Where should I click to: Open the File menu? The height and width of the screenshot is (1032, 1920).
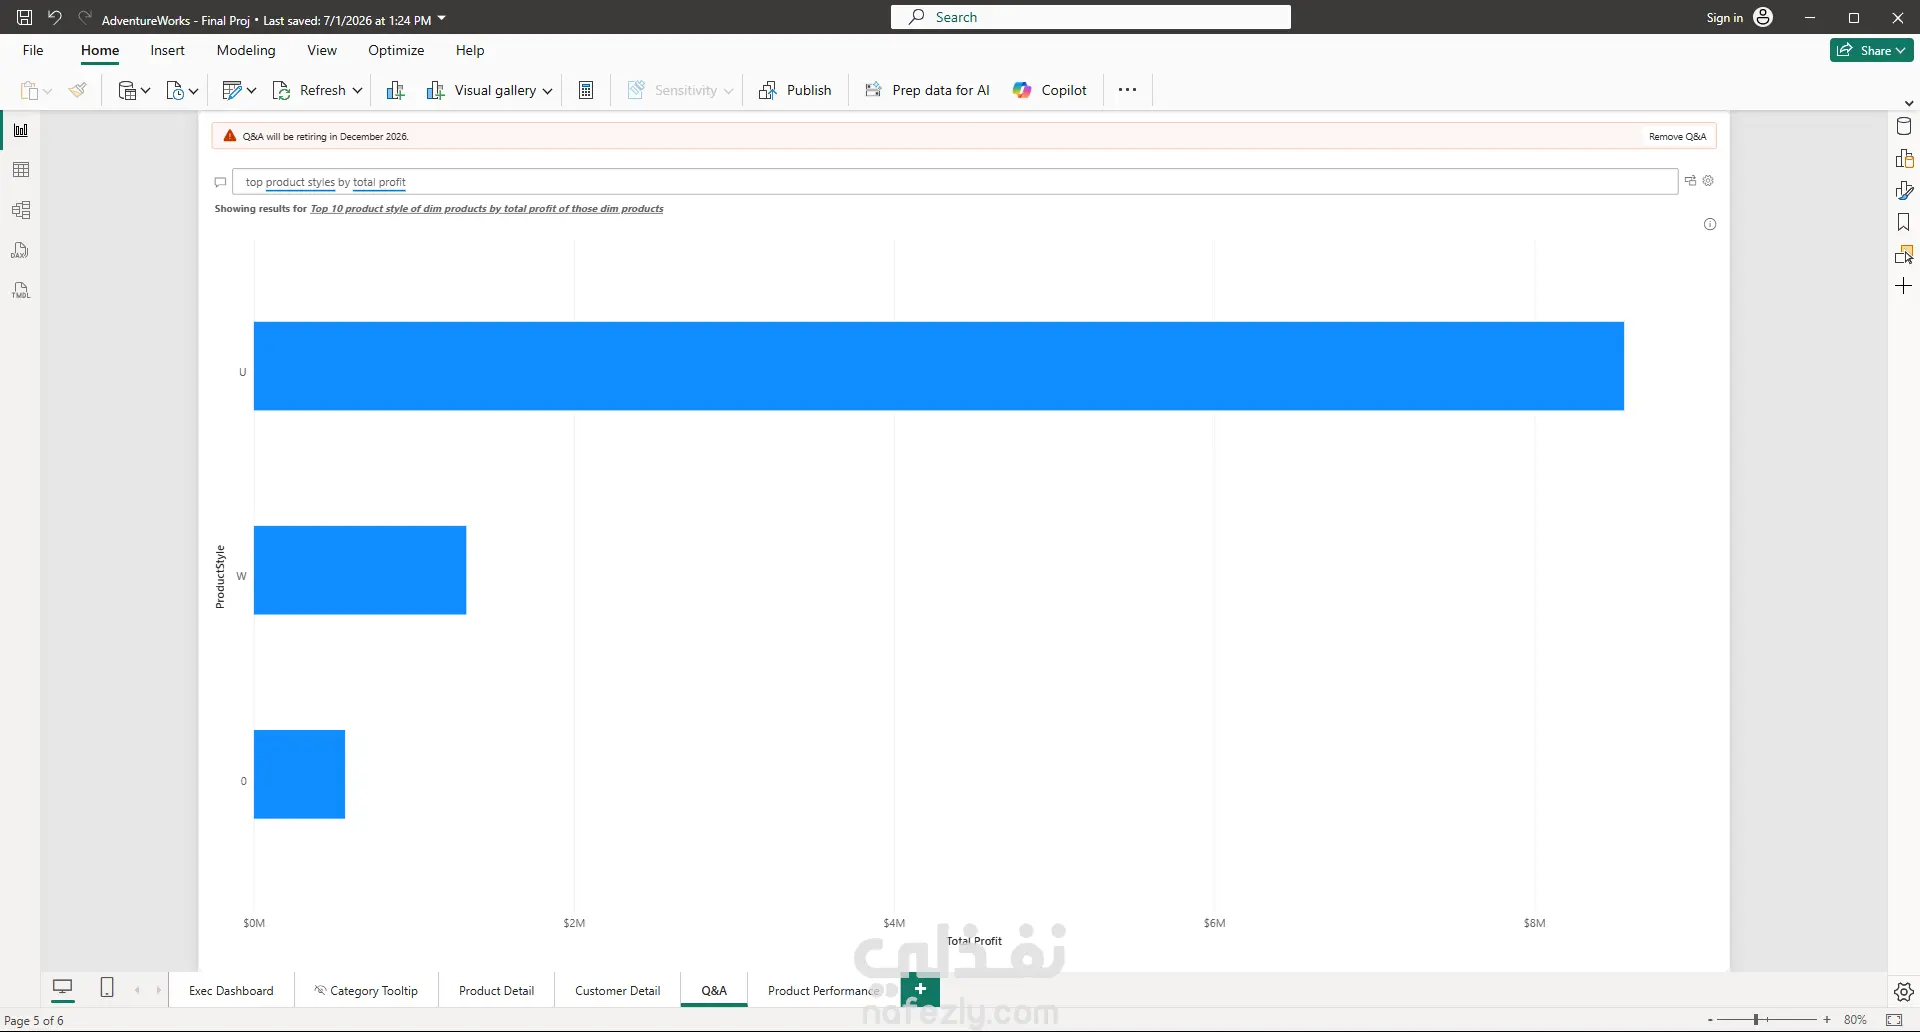coord(33,50)
